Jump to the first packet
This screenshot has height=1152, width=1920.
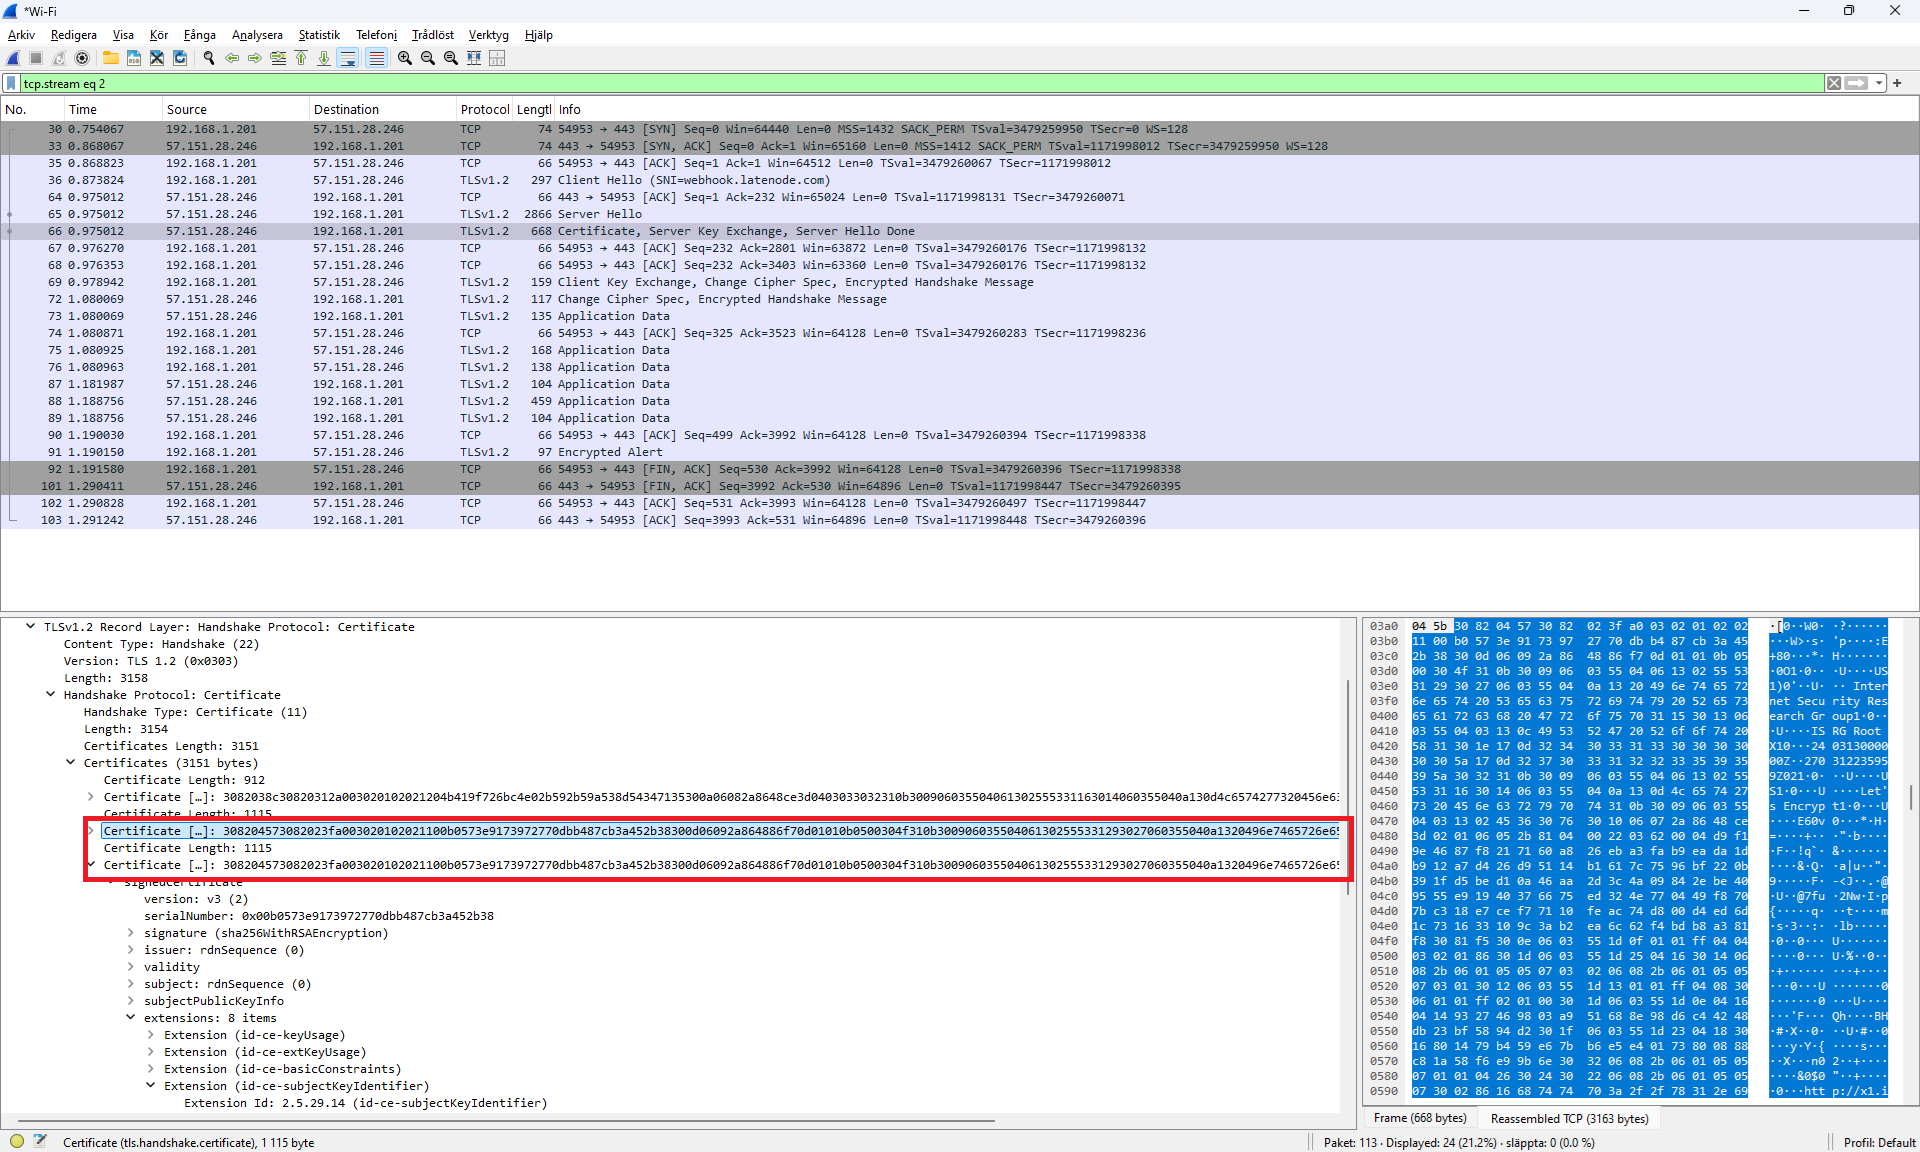point(301,58)
